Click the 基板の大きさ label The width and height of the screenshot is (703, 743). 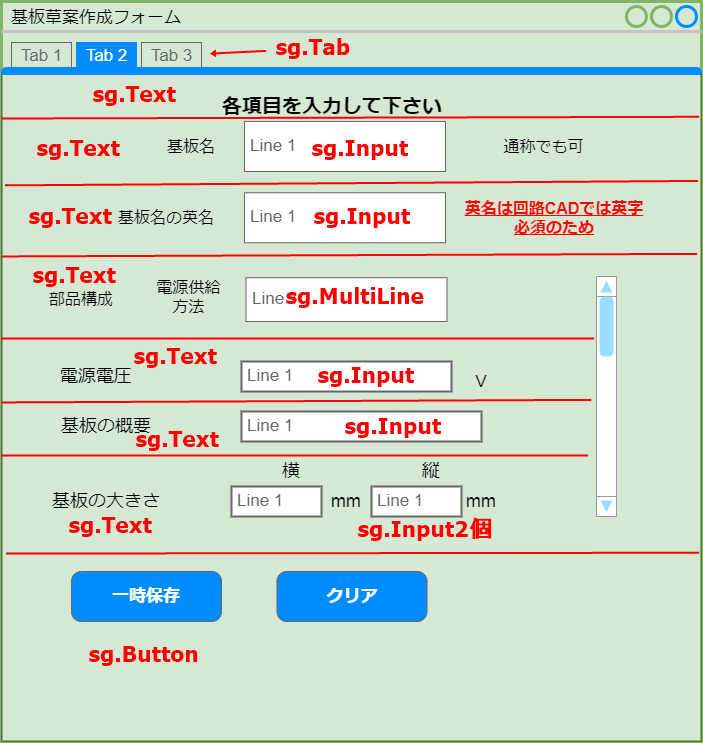click(106, 500)
